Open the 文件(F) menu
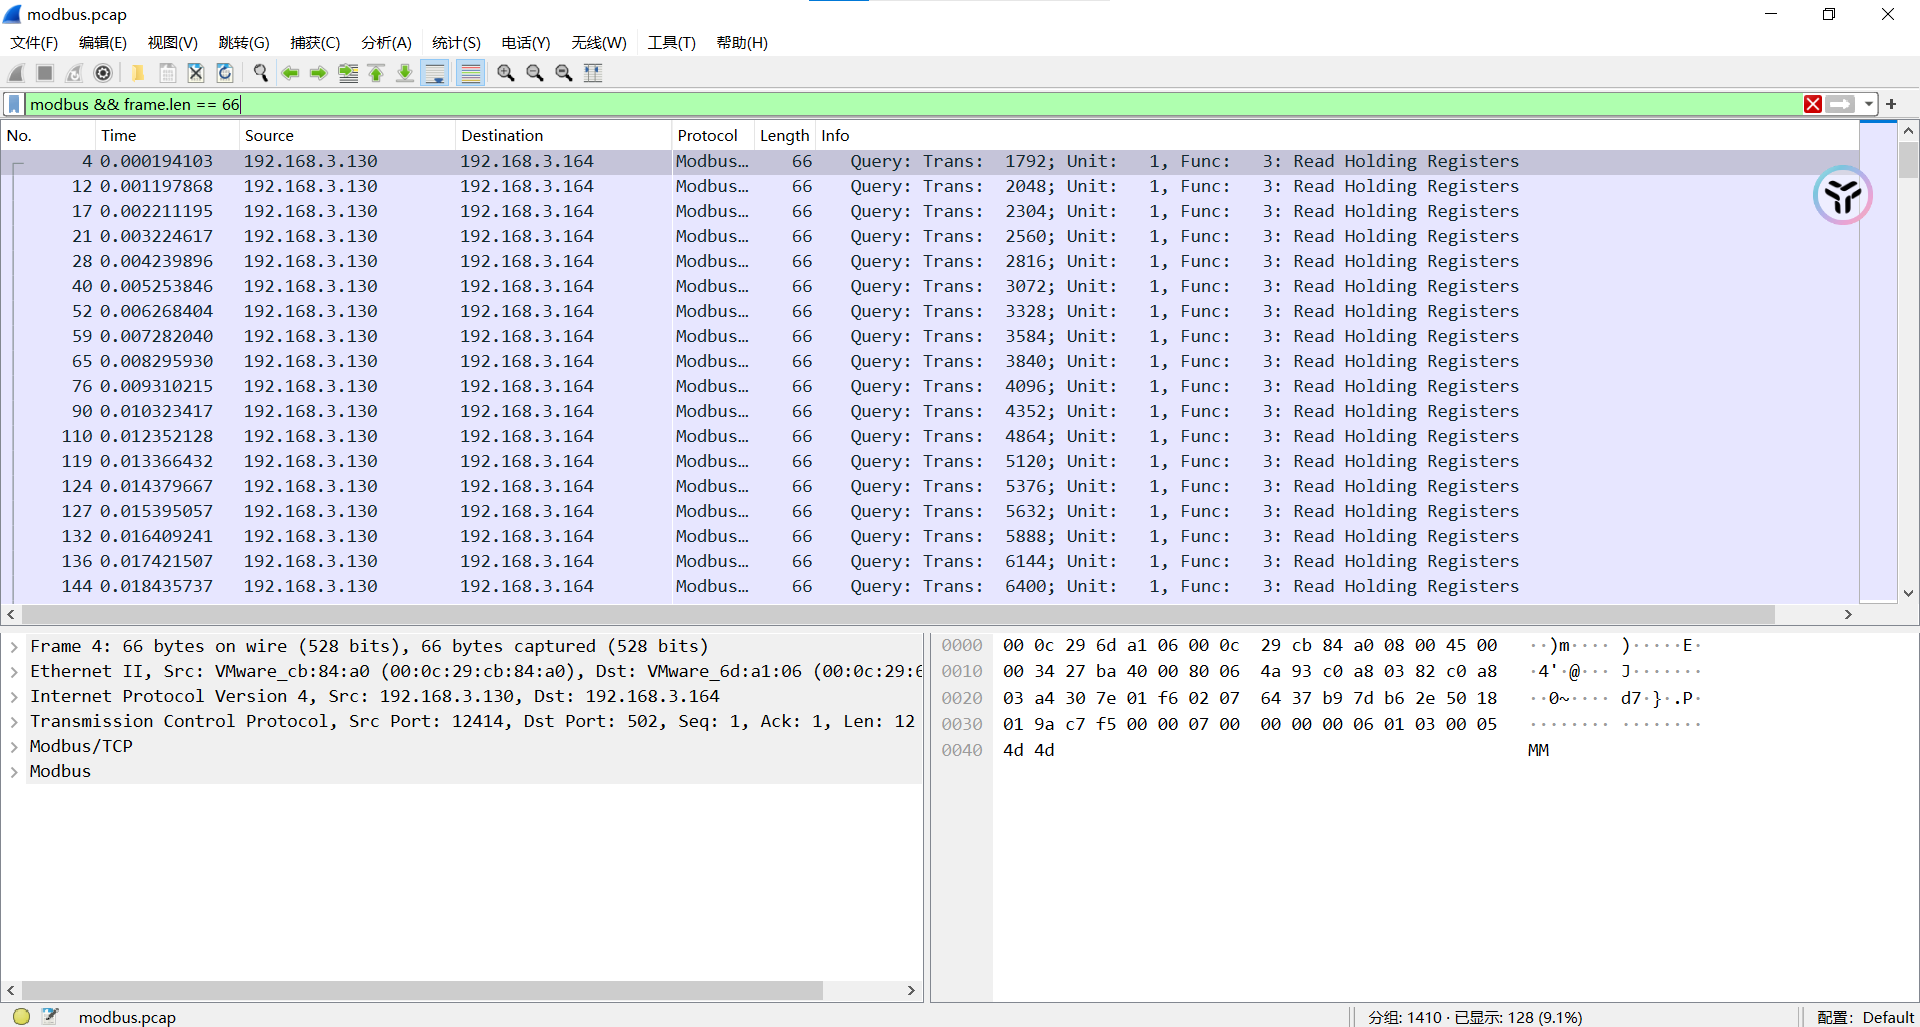Image resolution: width=1920 pixels, height=1027 pixels. coord(34,43)
